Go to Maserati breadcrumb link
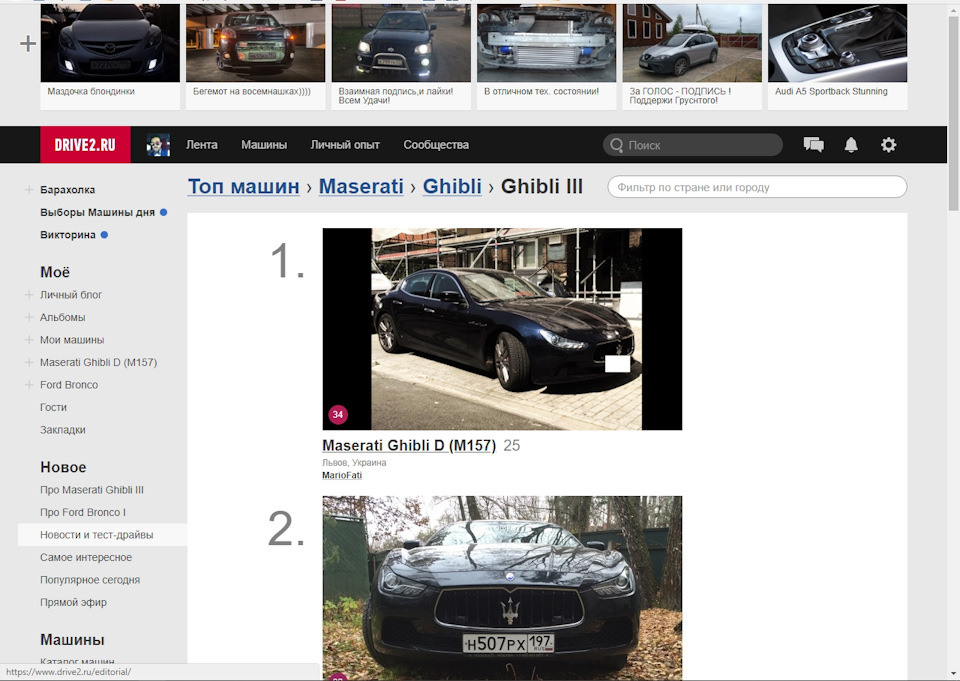The image size is (960, 681). tap(361, 186)
